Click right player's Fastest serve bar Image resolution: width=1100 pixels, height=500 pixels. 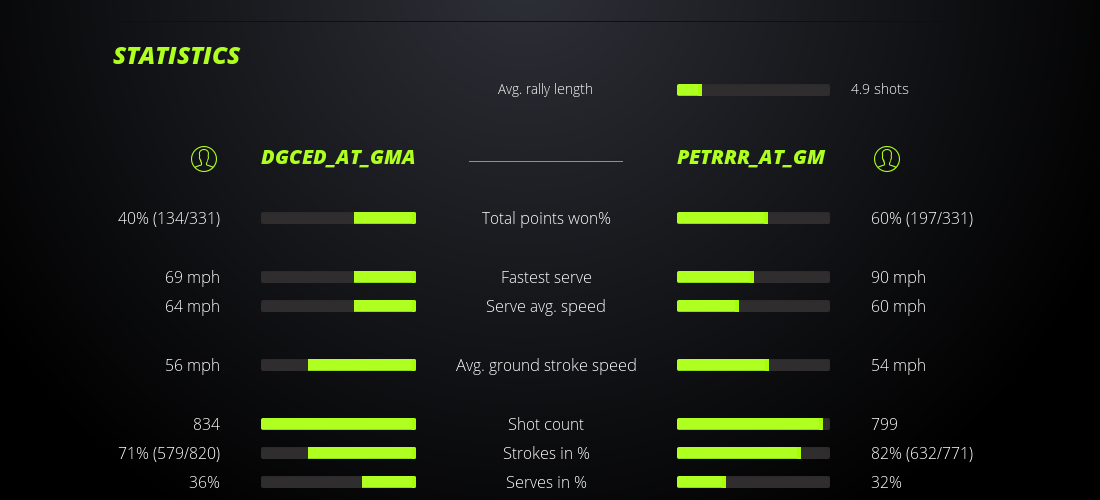[x=753, y=277]
